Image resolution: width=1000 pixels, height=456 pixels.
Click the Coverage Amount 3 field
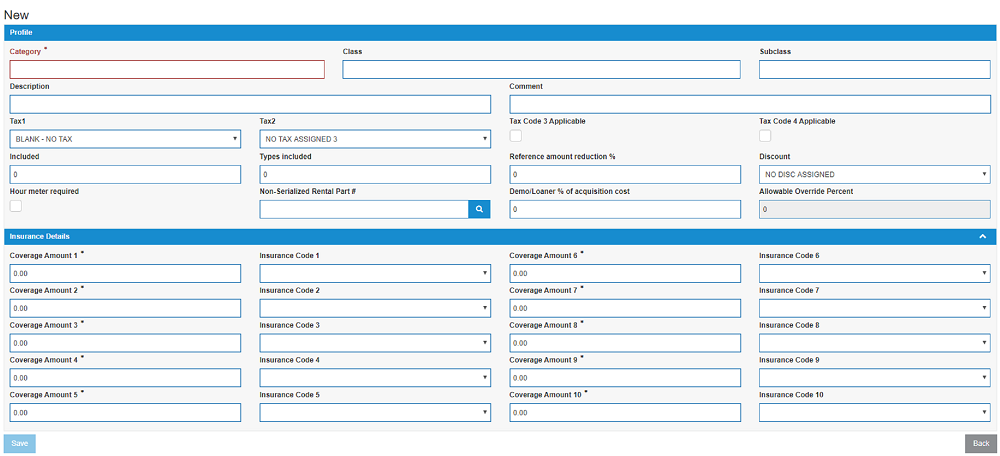click(x=126, y=343)
